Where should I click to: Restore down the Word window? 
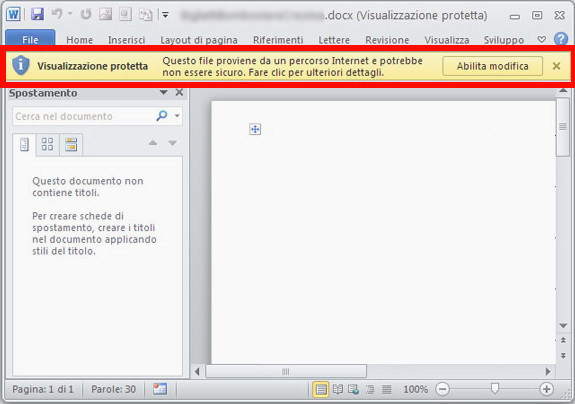pyautogui.click(x=537, y=15)
